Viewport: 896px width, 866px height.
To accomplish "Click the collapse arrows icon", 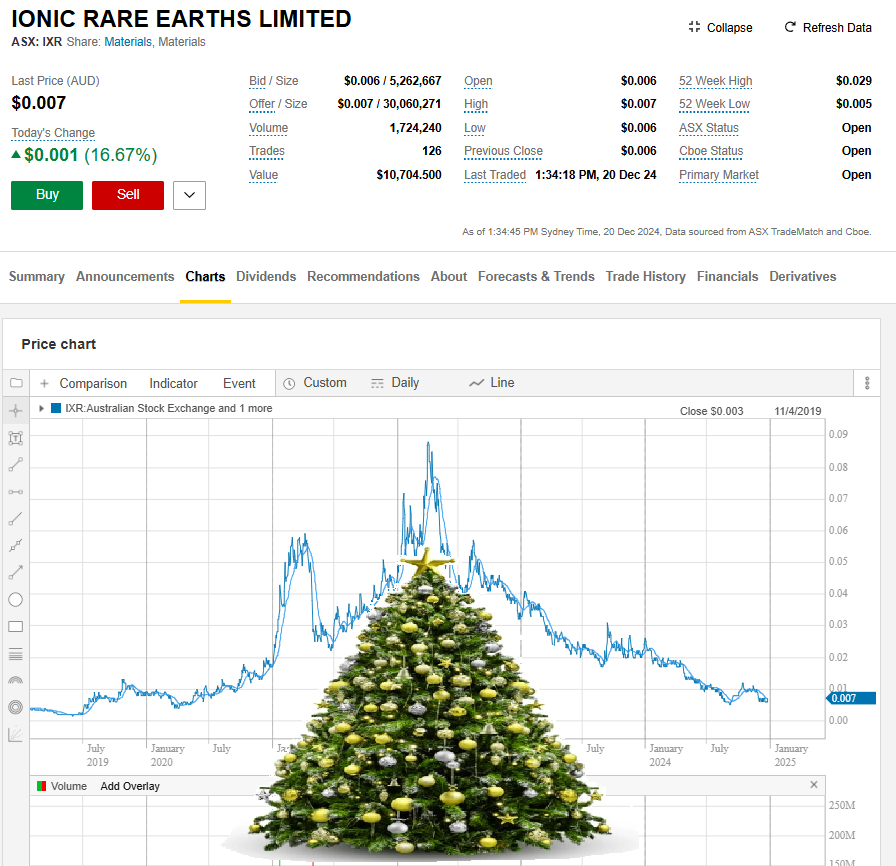I will [x=694, y=27].
